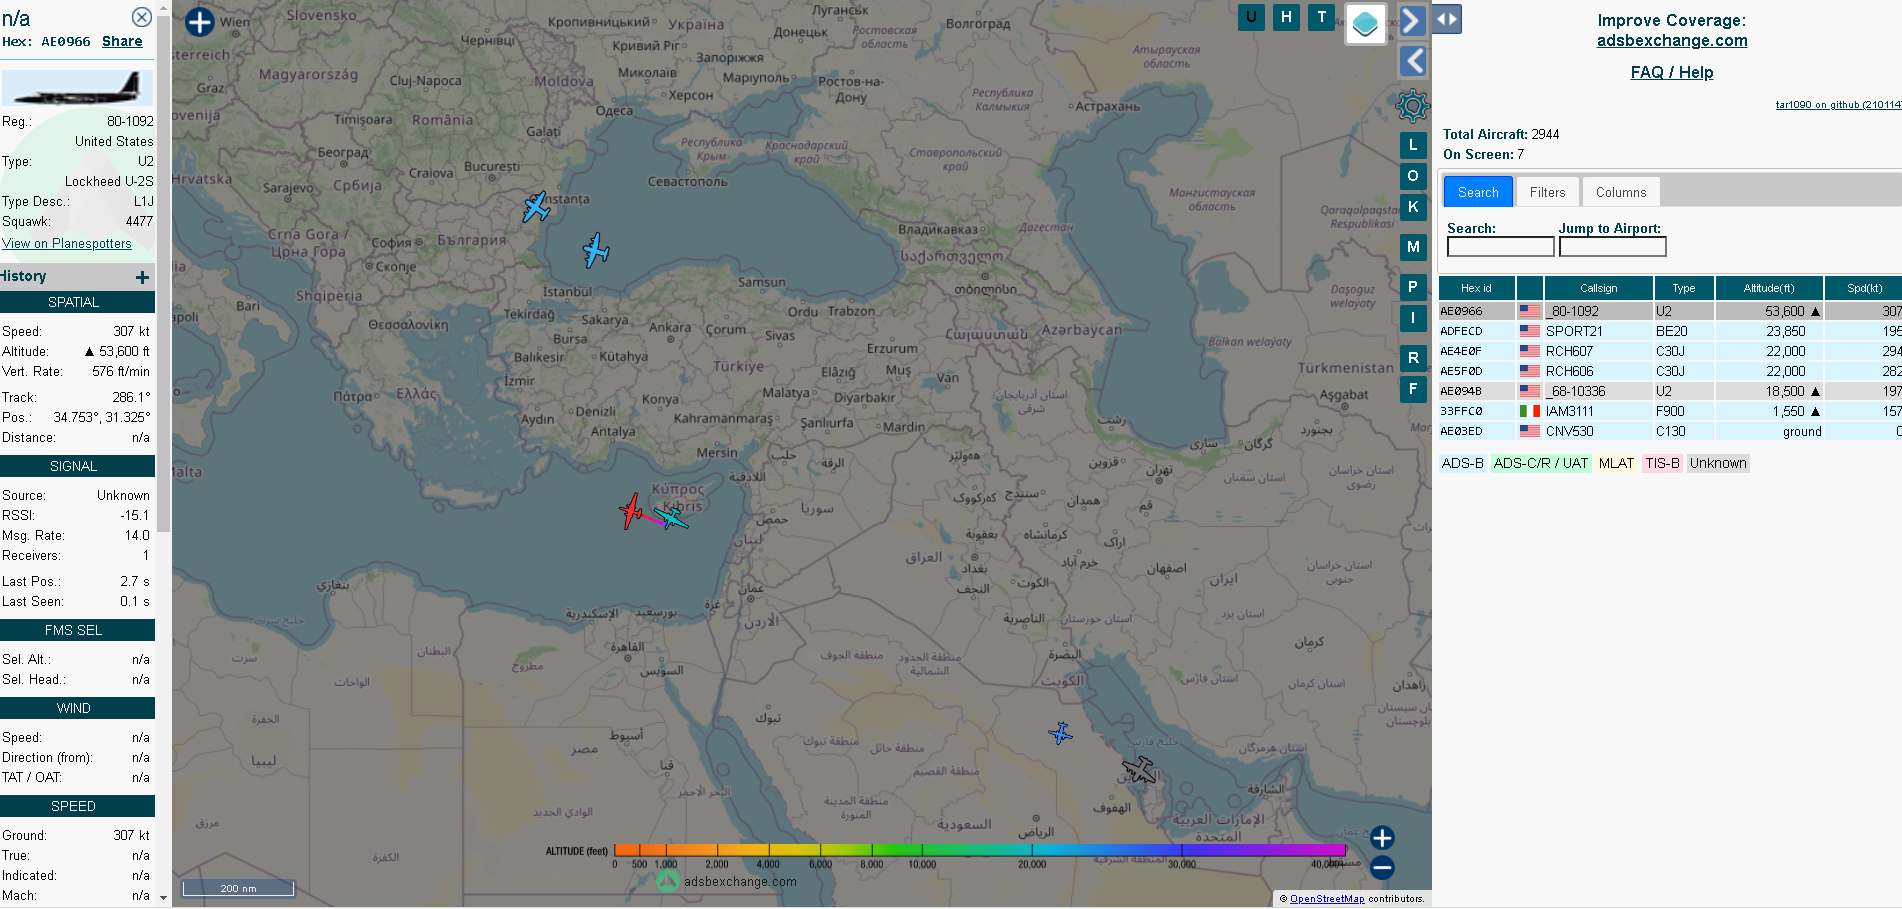Click the left chevron sidebar button
The width and height of the screenshot is (1902, 909).
pyautogui.click(x=1412, y=61)
